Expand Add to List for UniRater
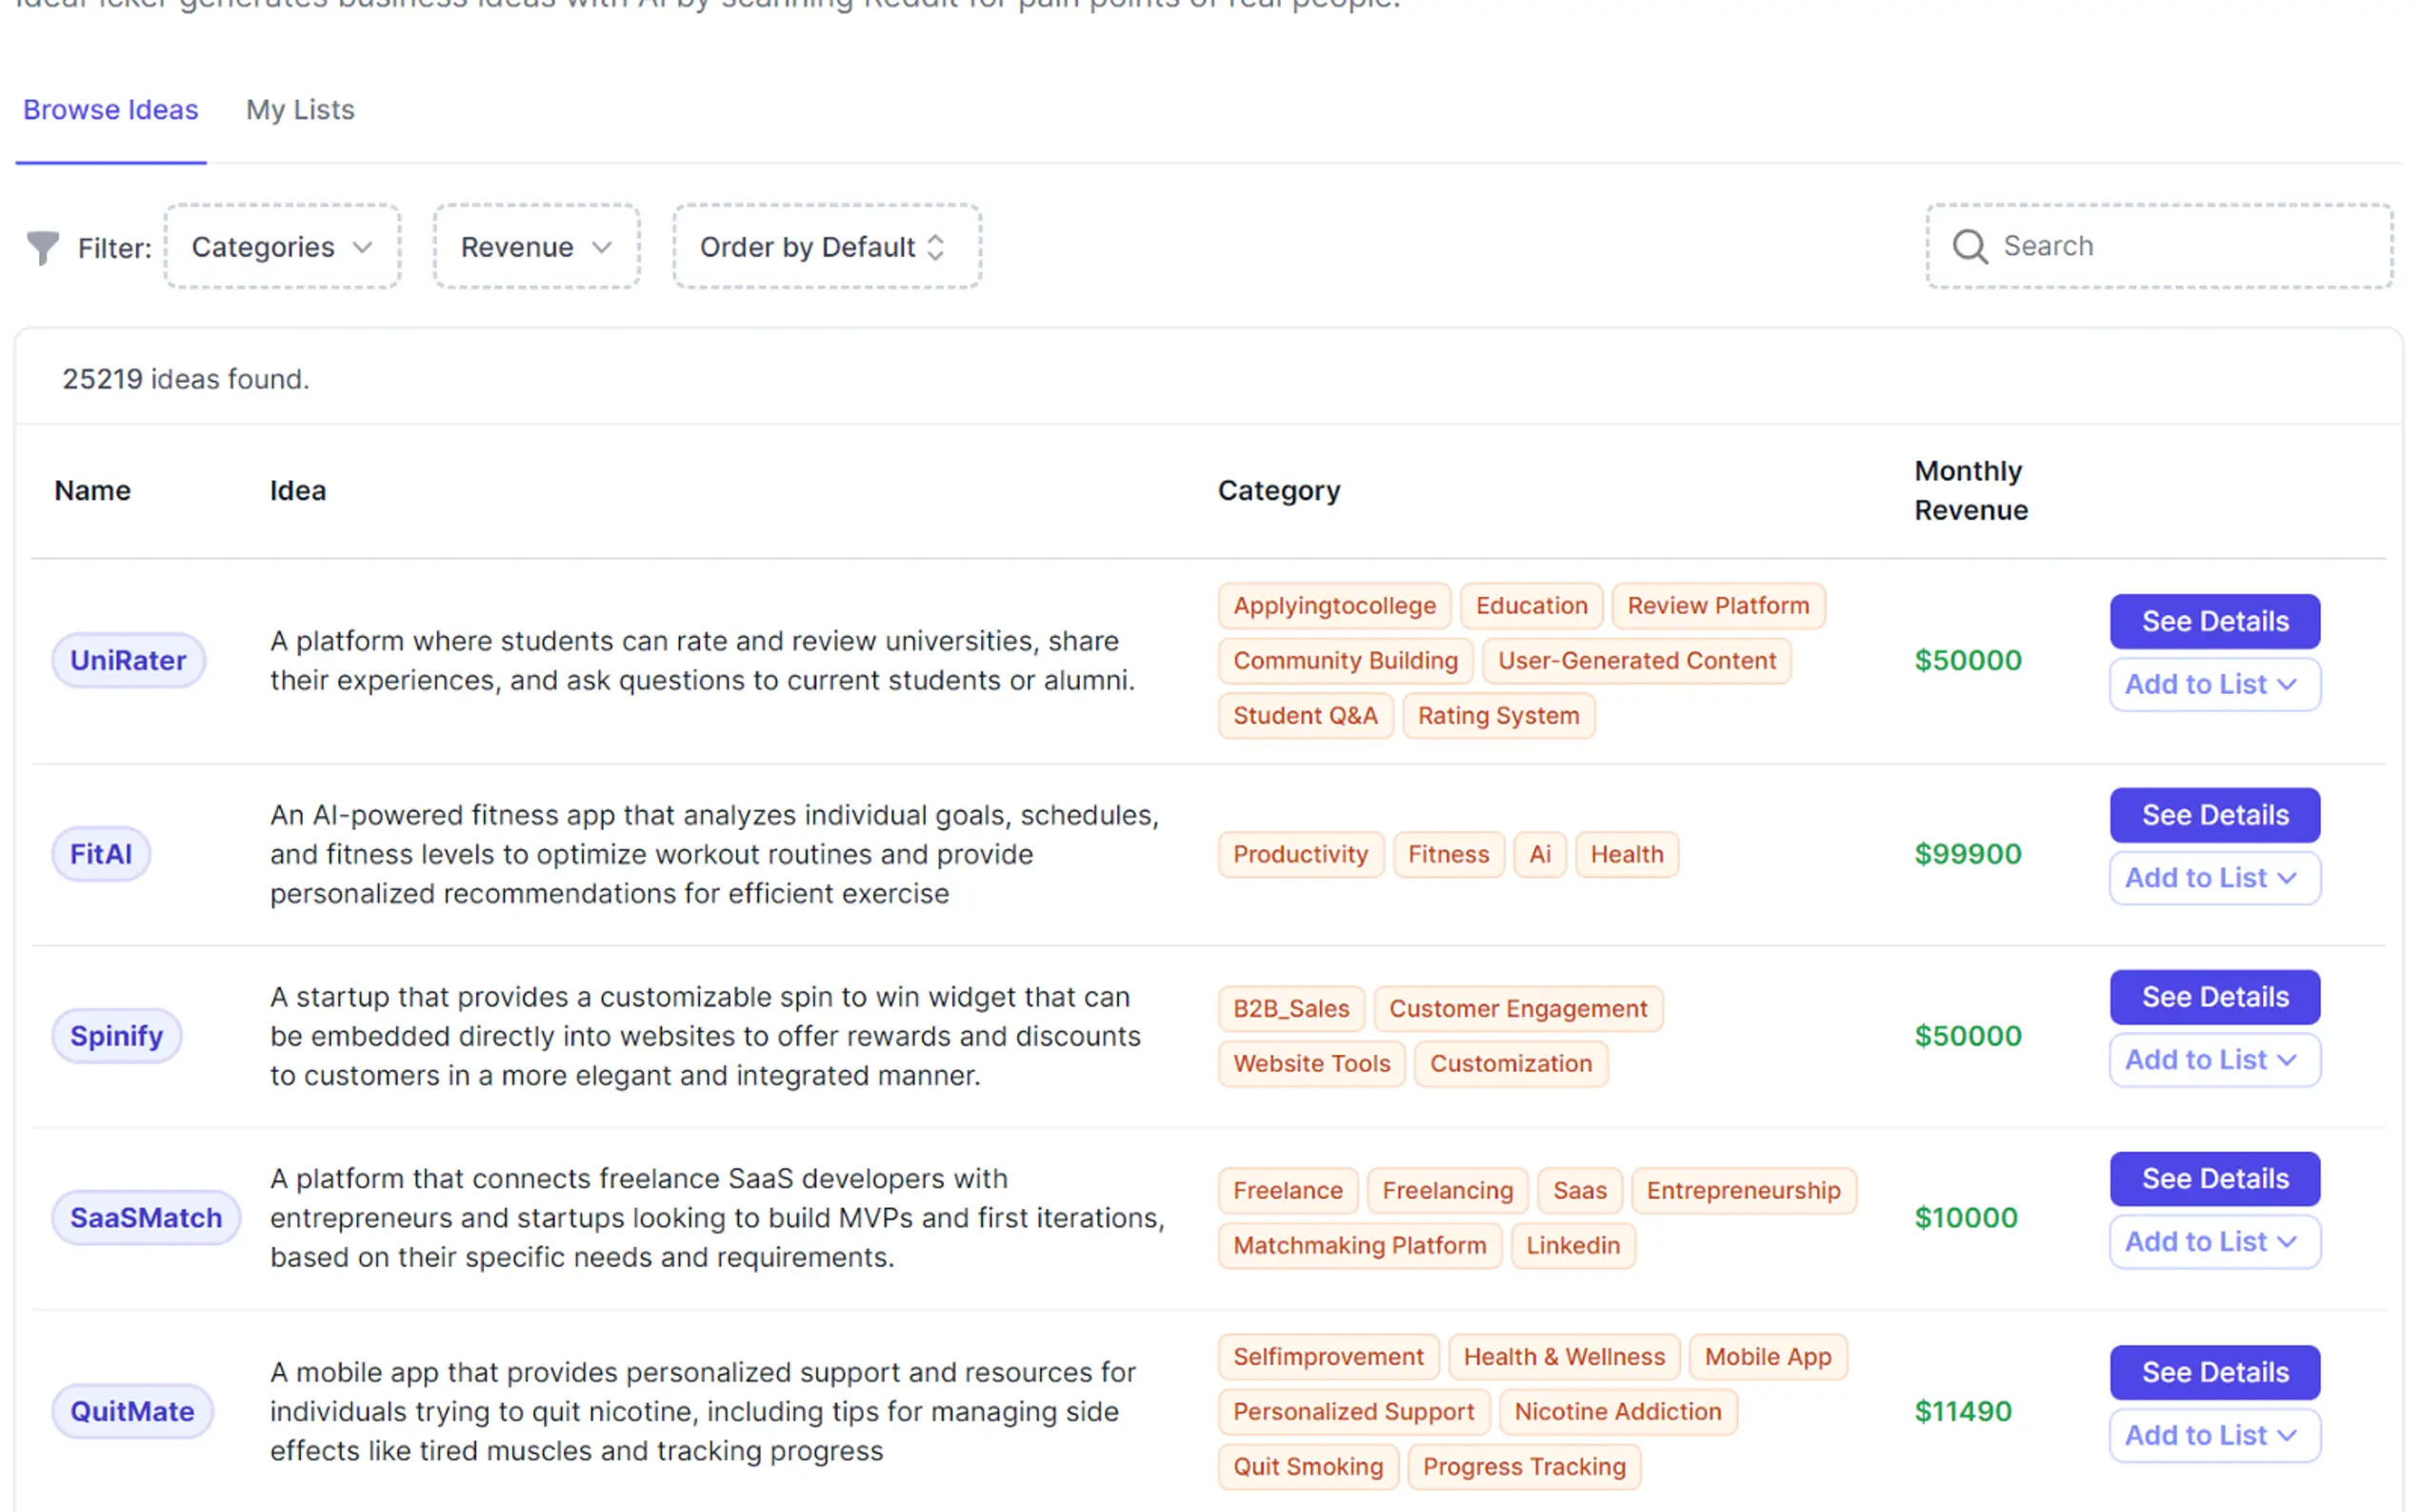The height and width of the screenshot is (1512, 2419). point(2214,685)
